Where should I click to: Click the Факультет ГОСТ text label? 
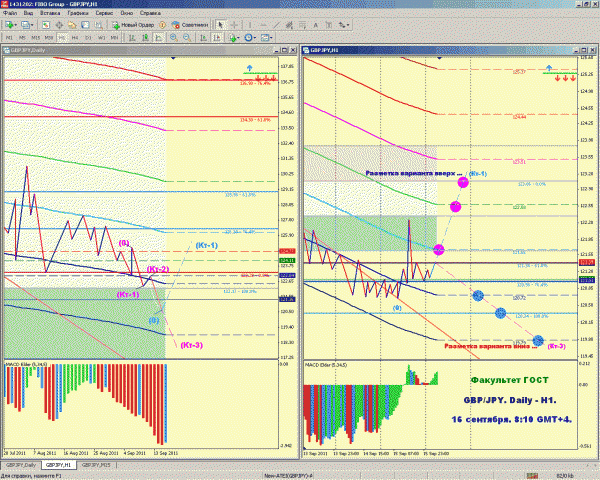tap(509, 380)
